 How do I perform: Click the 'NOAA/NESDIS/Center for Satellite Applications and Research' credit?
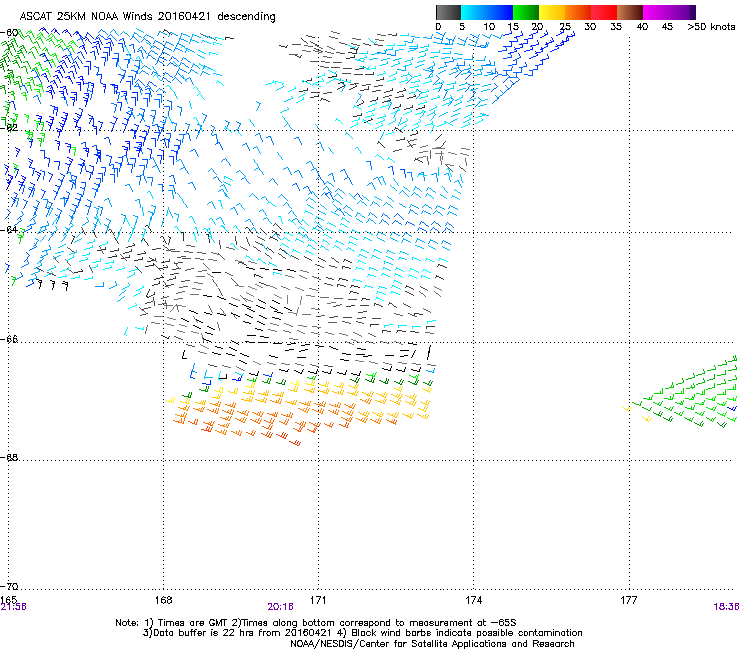coord(432,643)
